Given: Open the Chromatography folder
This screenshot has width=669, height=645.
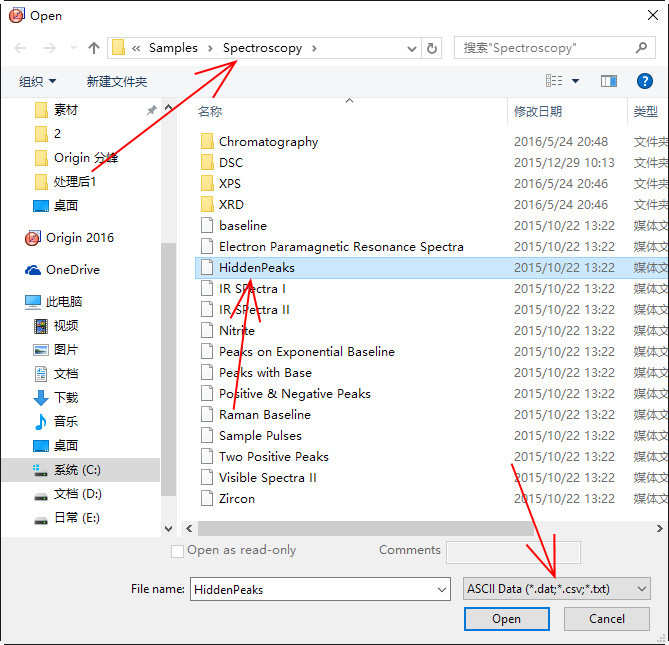Looking at the screenshot, I should pyautogui.click(x=268, y=142).
